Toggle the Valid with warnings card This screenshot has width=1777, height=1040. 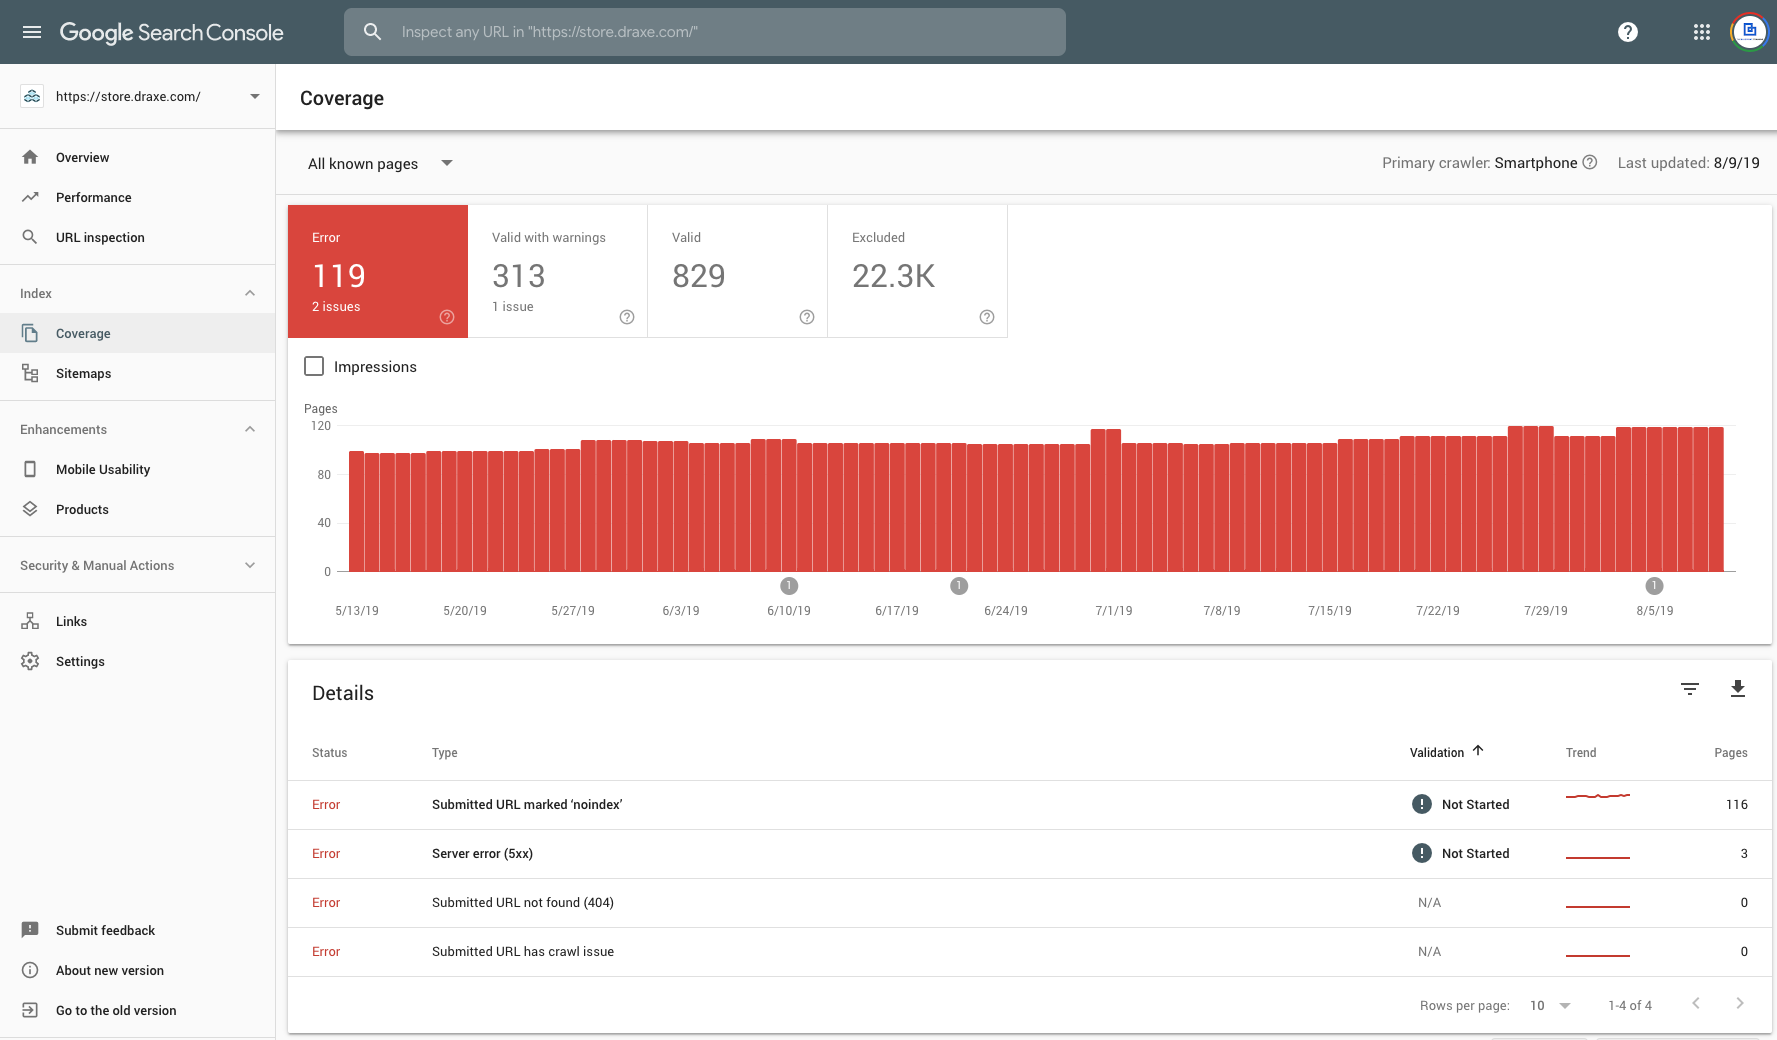(557, 271)
